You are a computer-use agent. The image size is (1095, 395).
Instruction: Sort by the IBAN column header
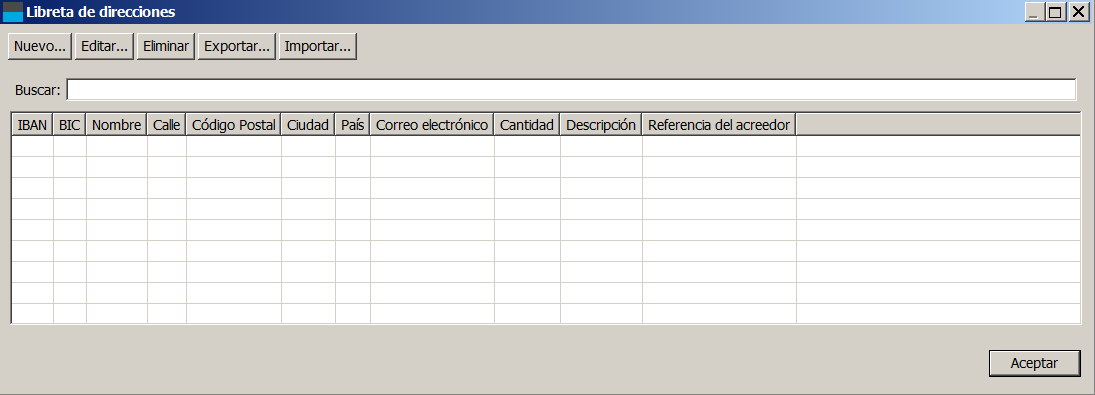pyautogui.click(x=33, y=125)
